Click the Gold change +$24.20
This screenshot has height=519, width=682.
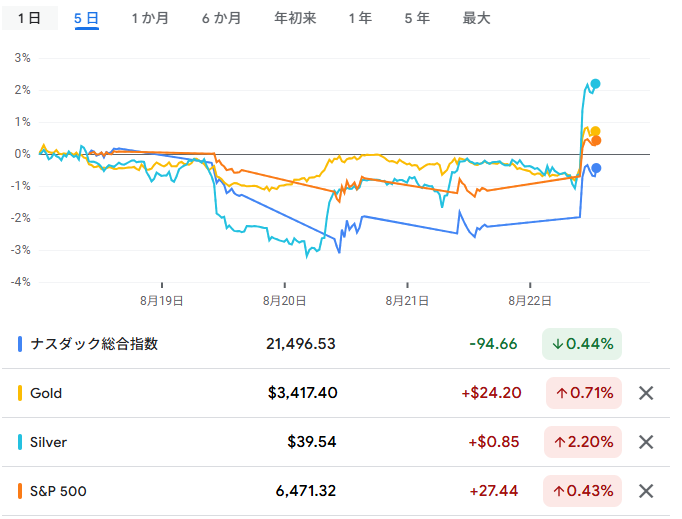point(491,393)
